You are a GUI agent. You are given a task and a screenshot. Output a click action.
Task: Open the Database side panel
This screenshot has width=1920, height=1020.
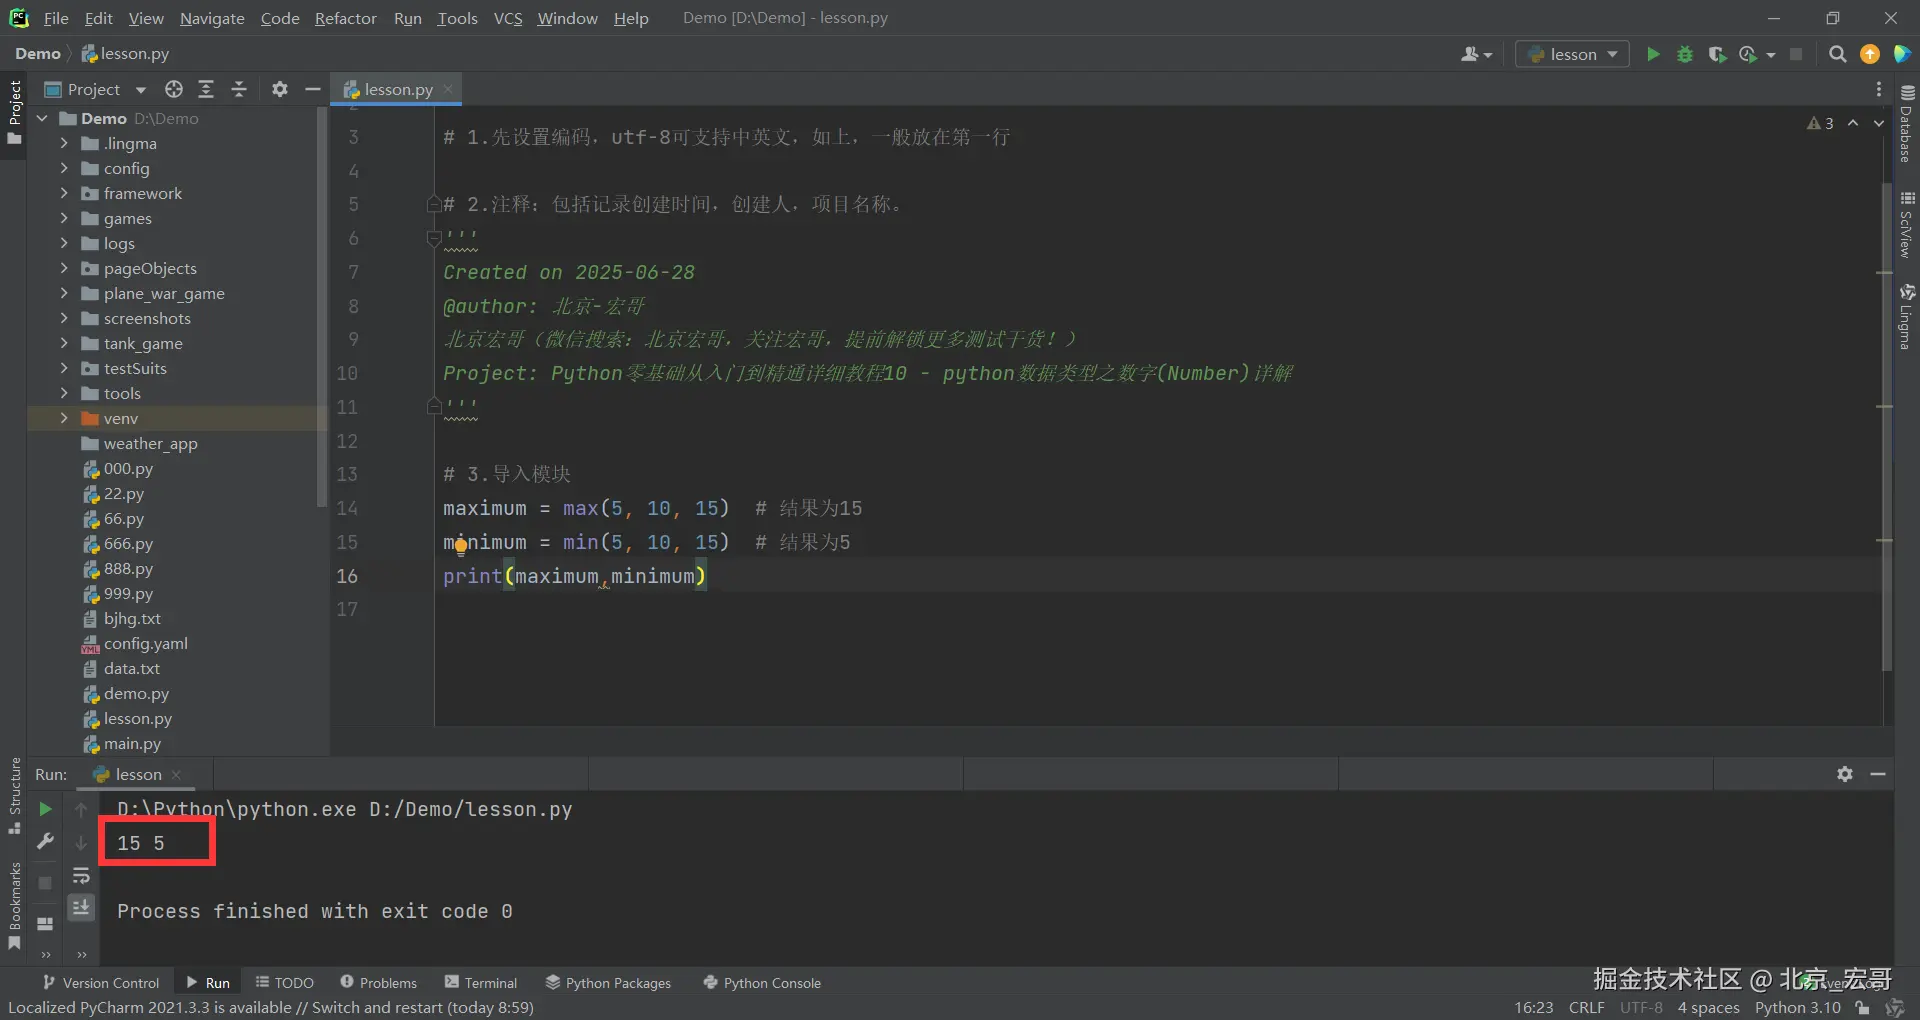point(1907,124)
